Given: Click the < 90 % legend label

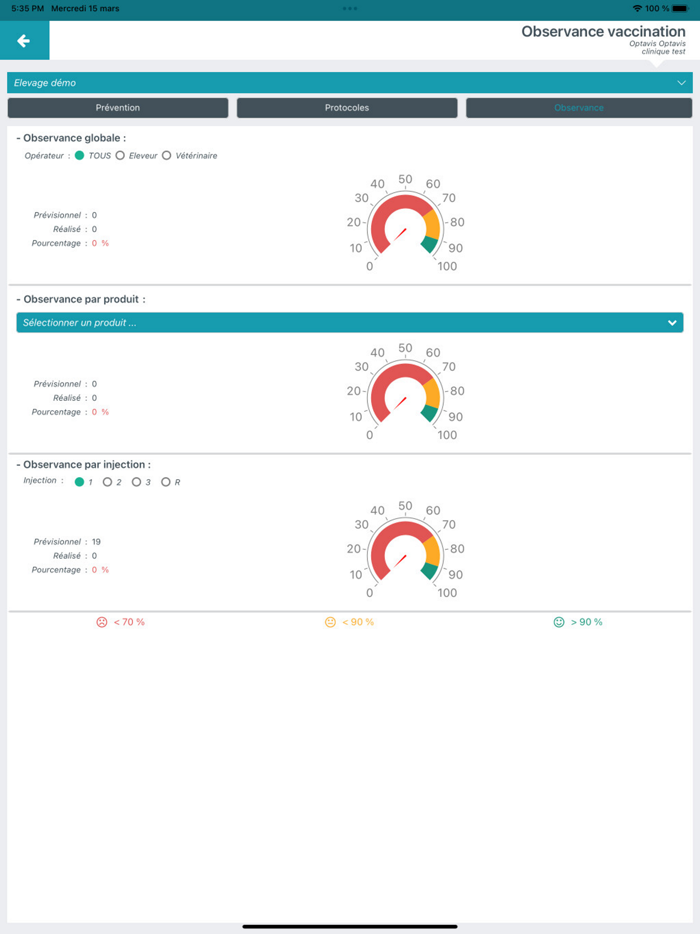Looking at the screenshot, I should pyautogui.click(x=357, y=622).
